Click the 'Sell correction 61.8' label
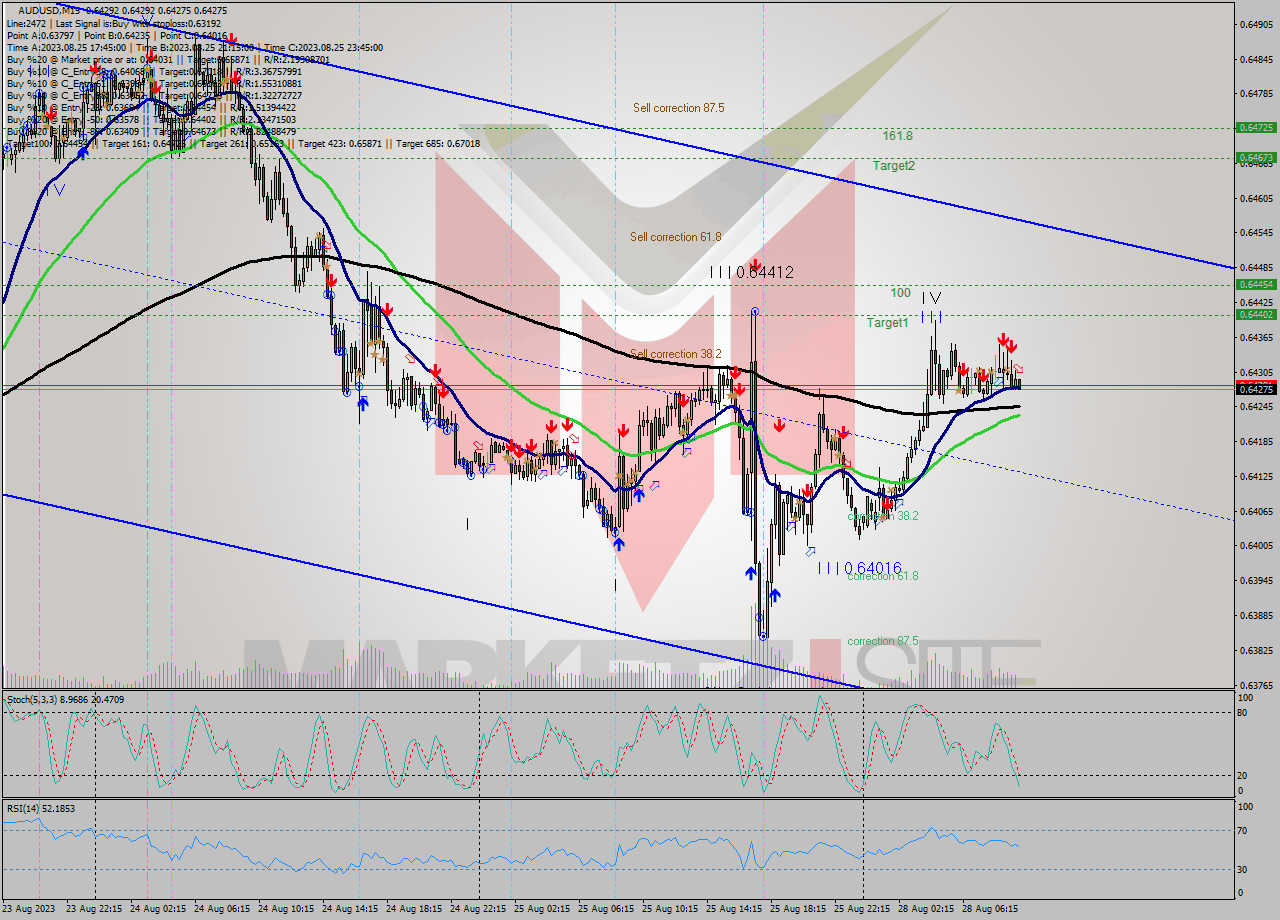1280x920 pixels. click(x=676, y=237)
